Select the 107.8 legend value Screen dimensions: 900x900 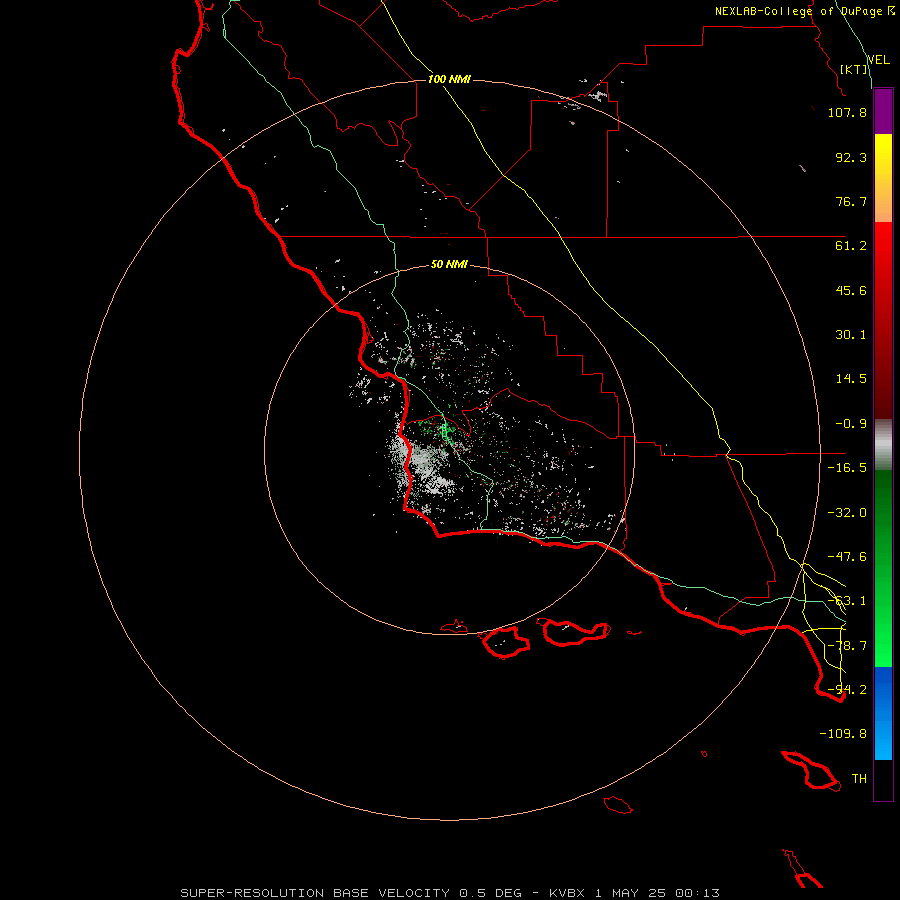coord(847,112)
